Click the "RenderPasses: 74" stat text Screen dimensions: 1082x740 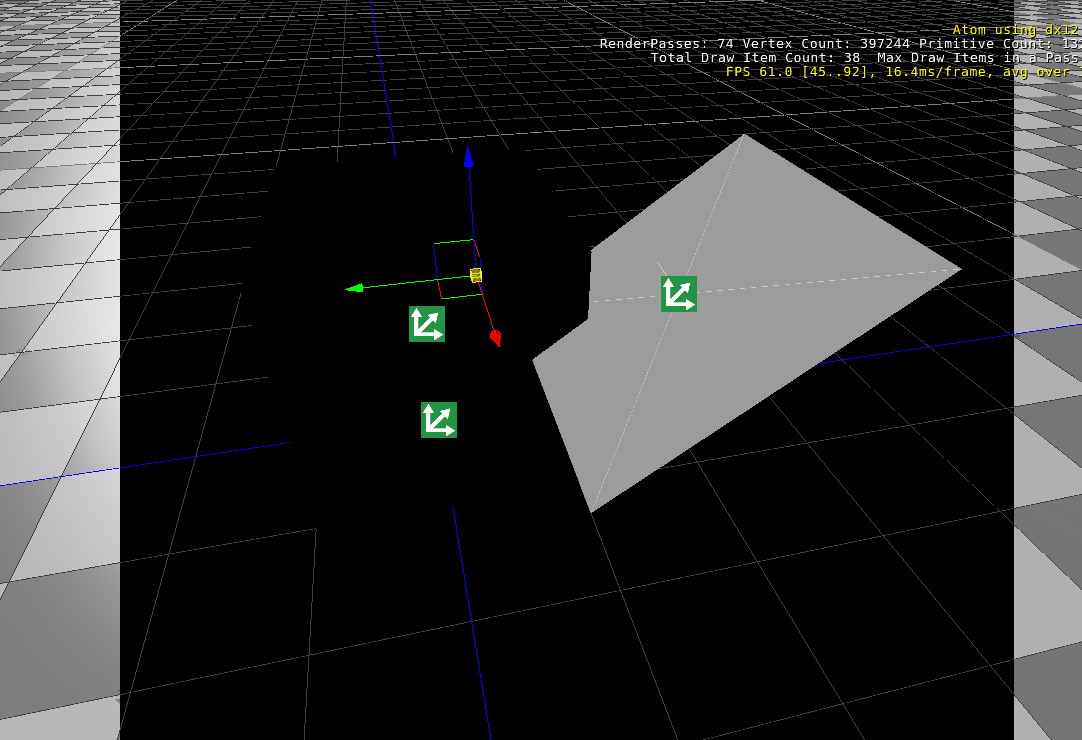[x=667, y=43]
